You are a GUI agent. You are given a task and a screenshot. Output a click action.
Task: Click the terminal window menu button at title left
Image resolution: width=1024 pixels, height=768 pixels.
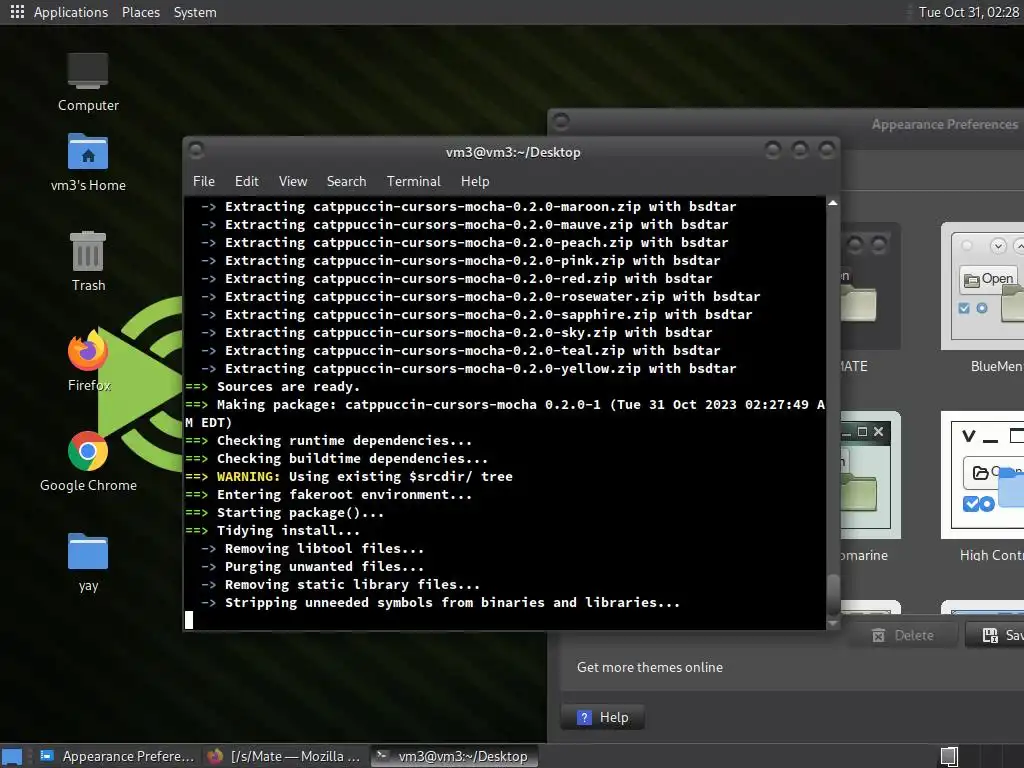(196, 150)
